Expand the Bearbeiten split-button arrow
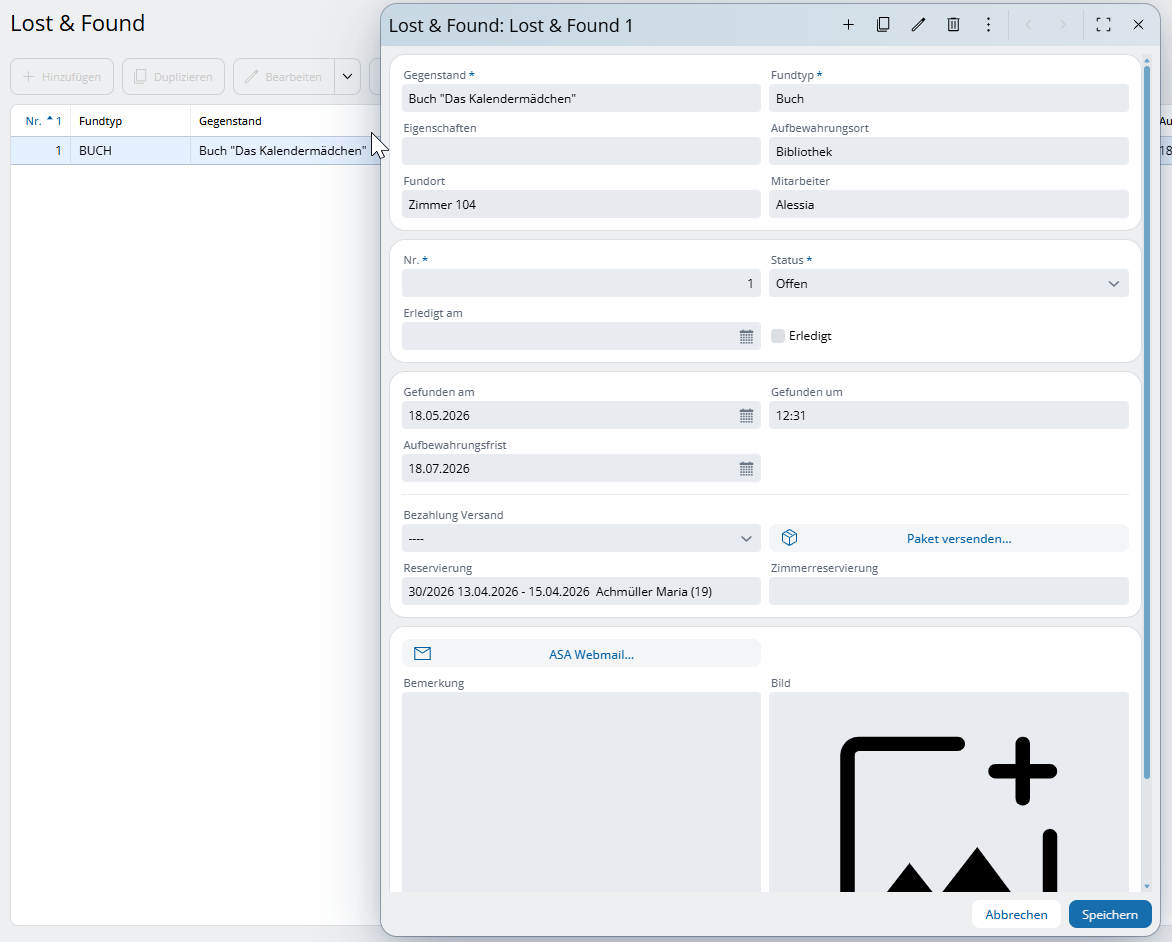This screenshot has height=942, width=1172. 348,76
